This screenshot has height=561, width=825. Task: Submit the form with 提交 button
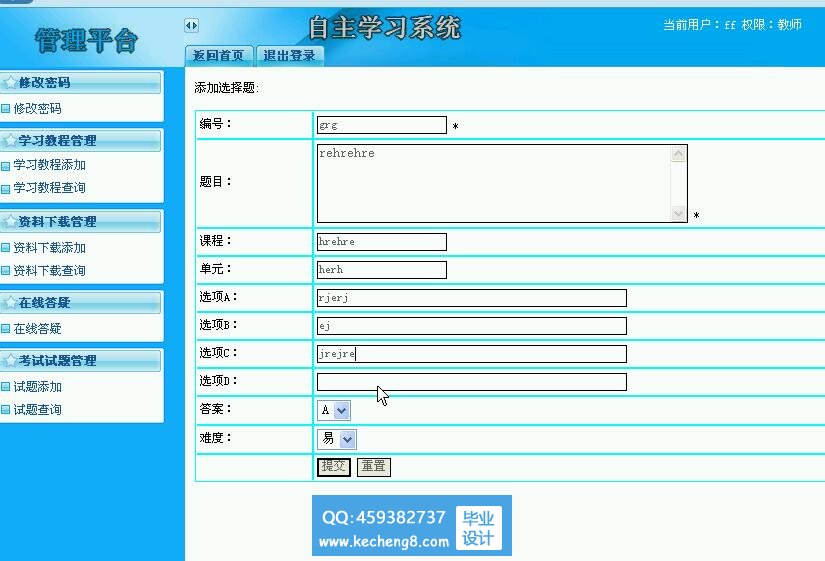[334, 467]
